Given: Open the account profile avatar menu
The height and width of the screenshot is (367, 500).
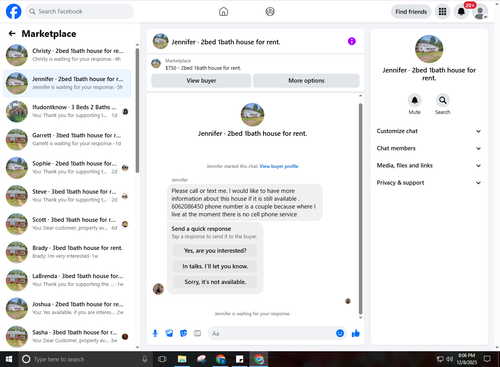Looking at the screenshot, I should coord(480,12).
